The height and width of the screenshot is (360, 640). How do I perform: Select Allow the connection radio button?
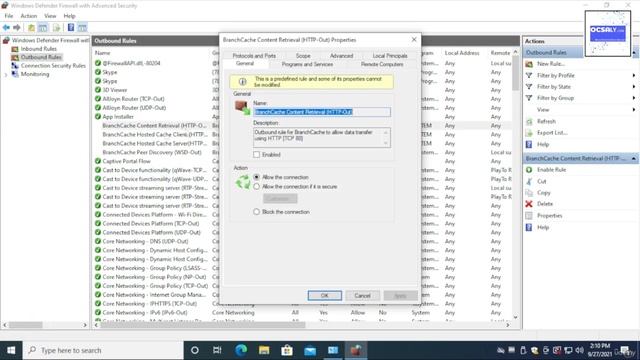256,177
